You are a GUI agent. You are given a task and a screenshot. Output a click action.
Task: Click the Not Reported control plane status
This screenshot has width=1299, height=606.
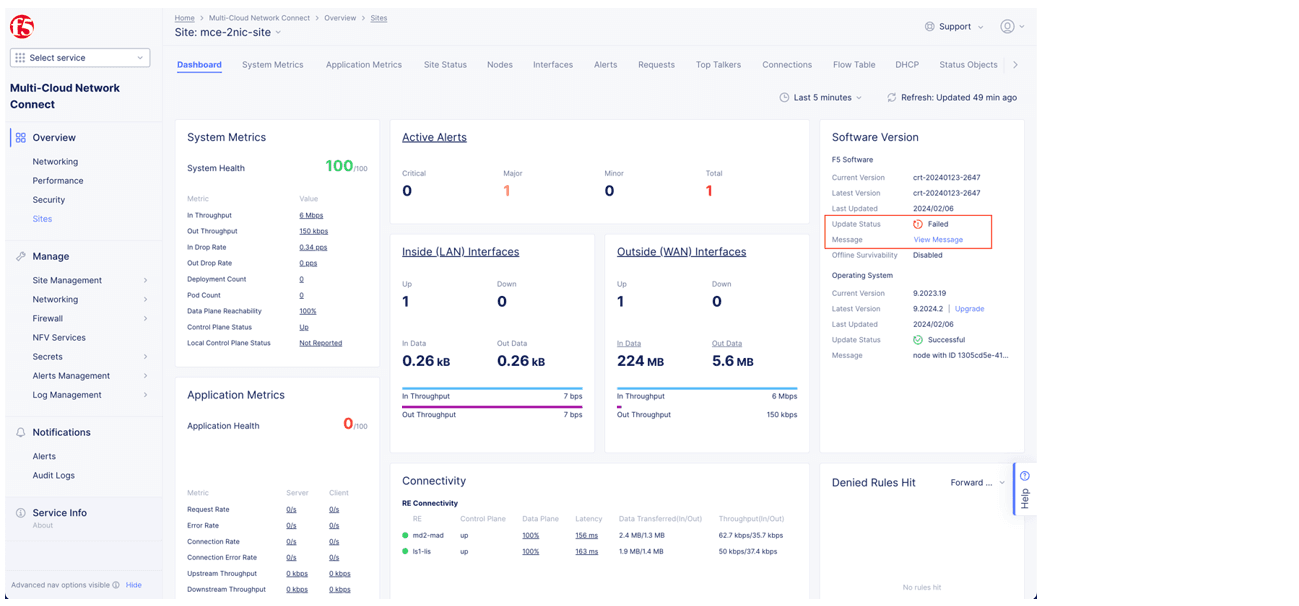[320, 343]
